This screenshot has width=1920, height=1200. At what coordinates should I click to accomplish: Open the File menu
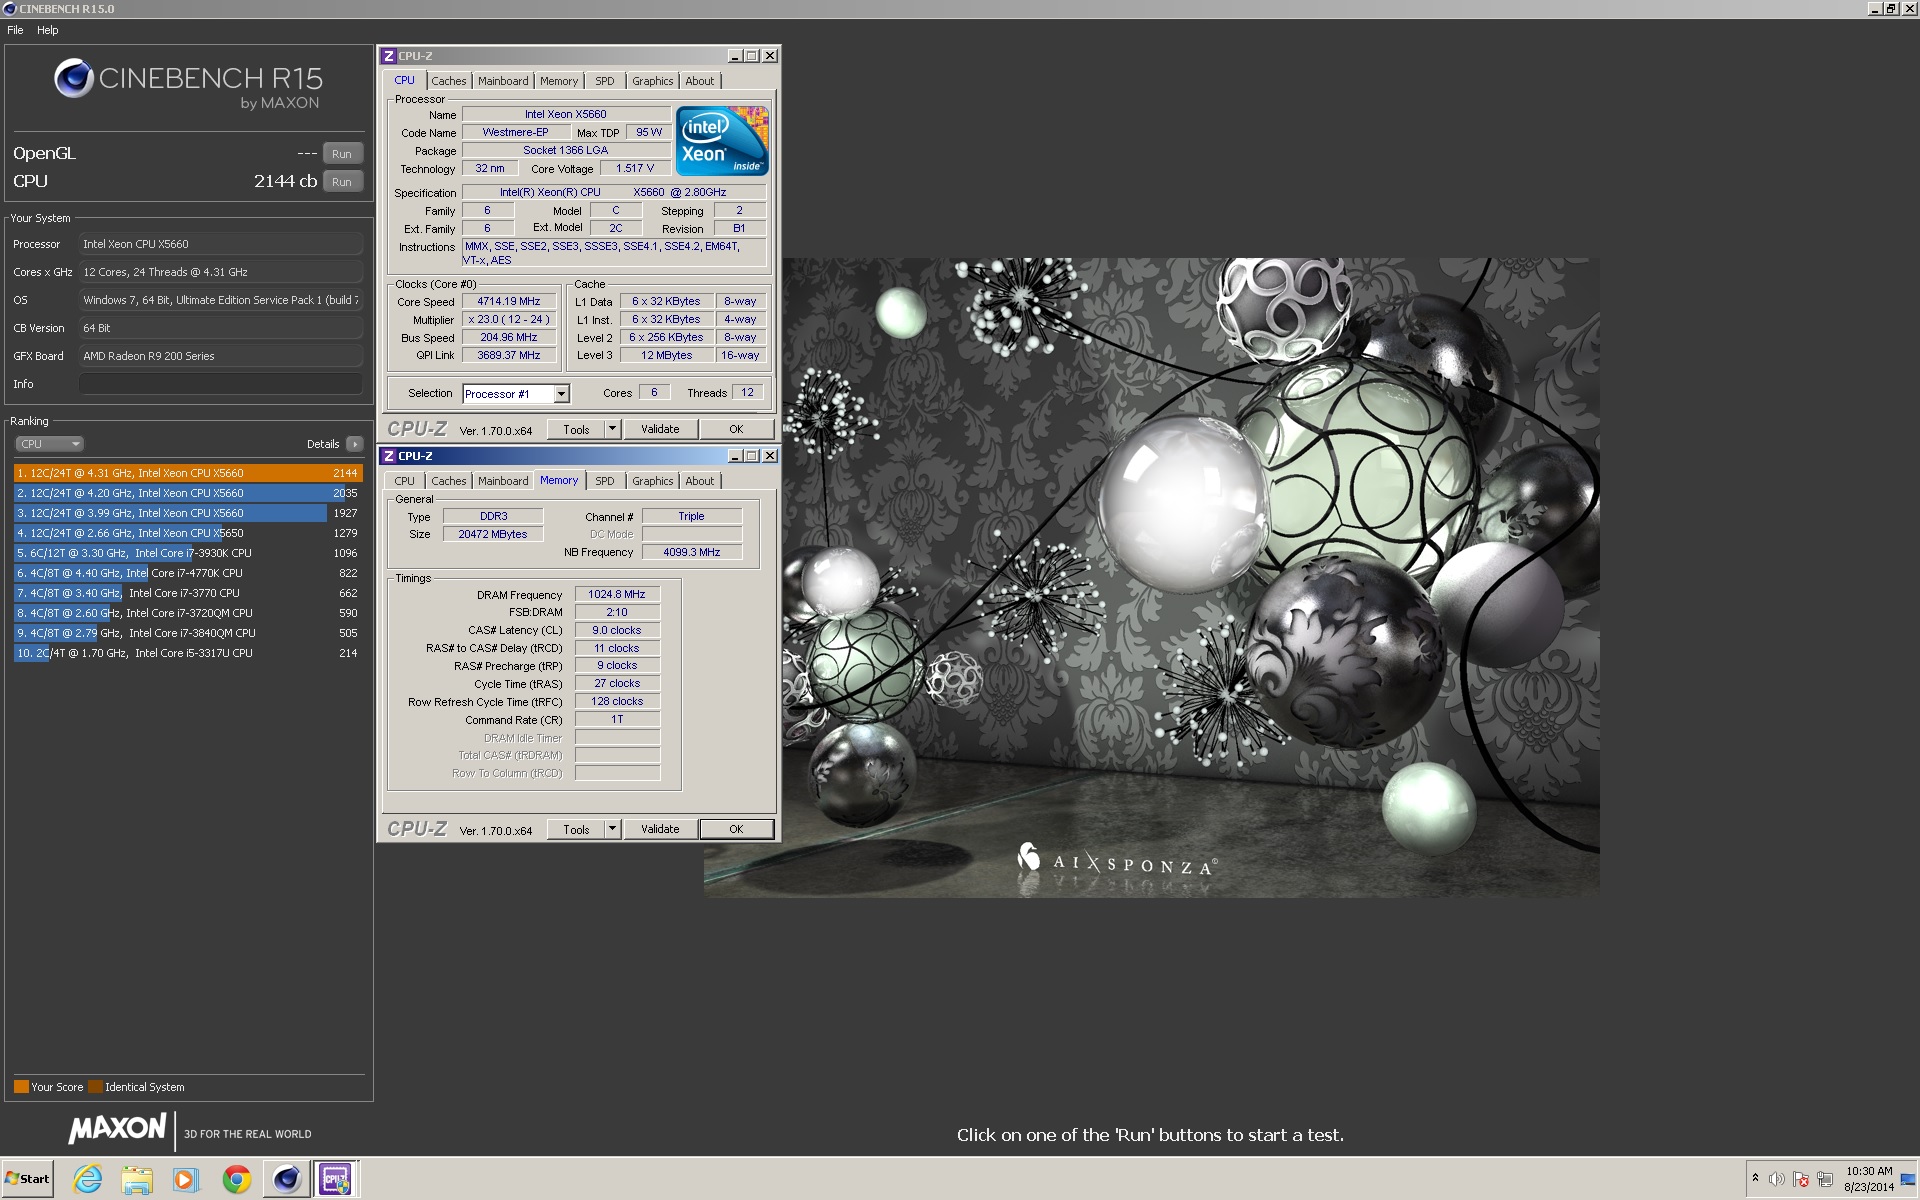click(15, 30)
